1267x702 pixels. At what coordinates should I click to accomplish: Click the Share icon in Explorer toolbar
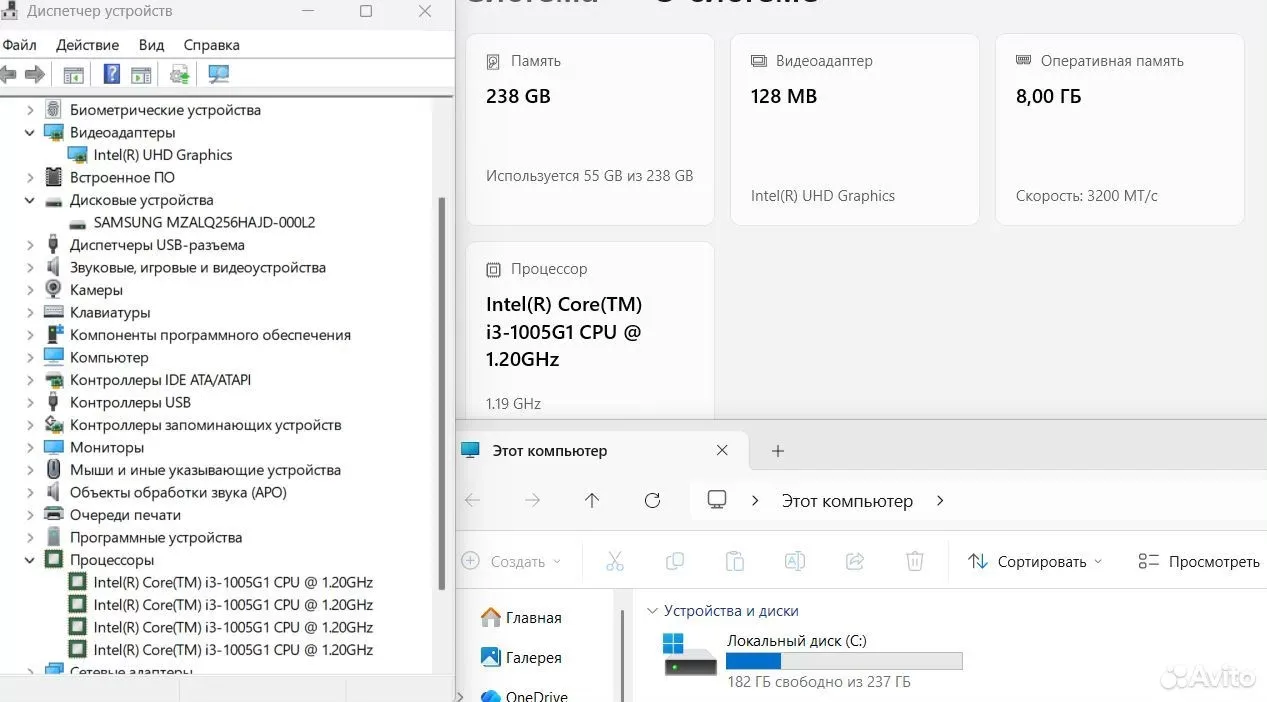pyautogui.click(x=855, y=562)
